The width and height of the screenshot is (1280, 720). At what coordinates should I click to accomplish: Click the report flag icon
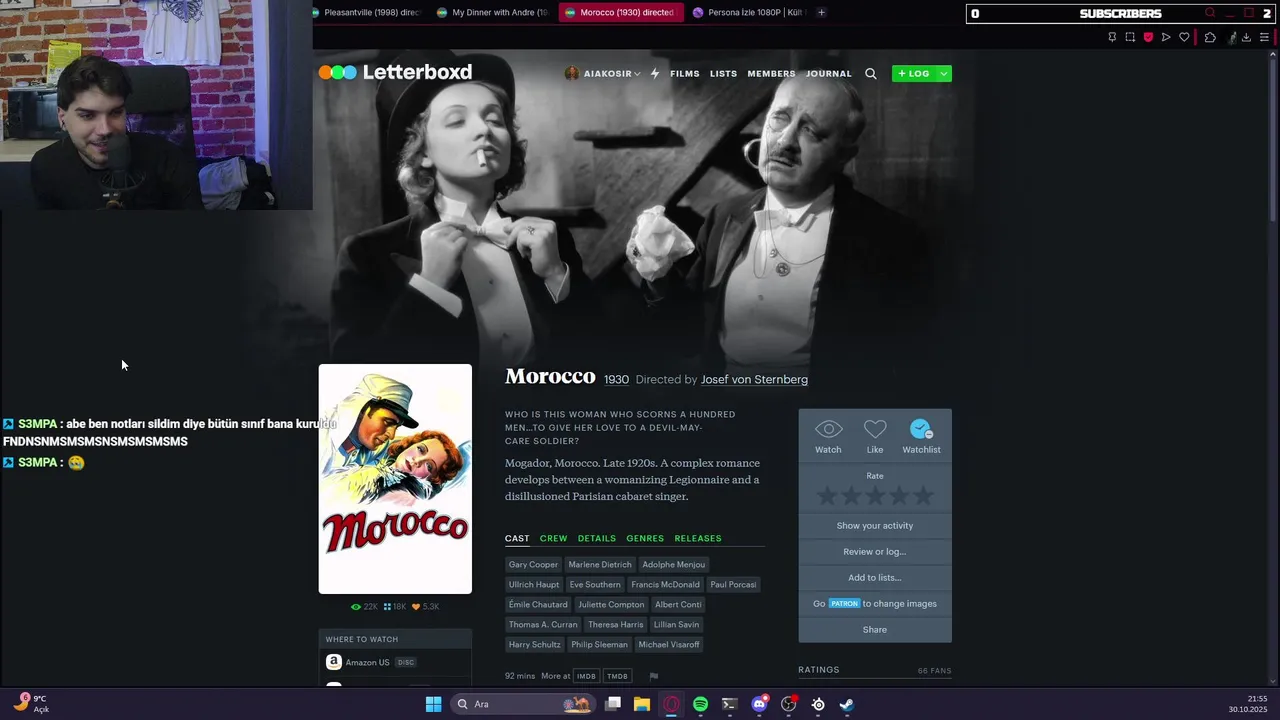[654, 676]
